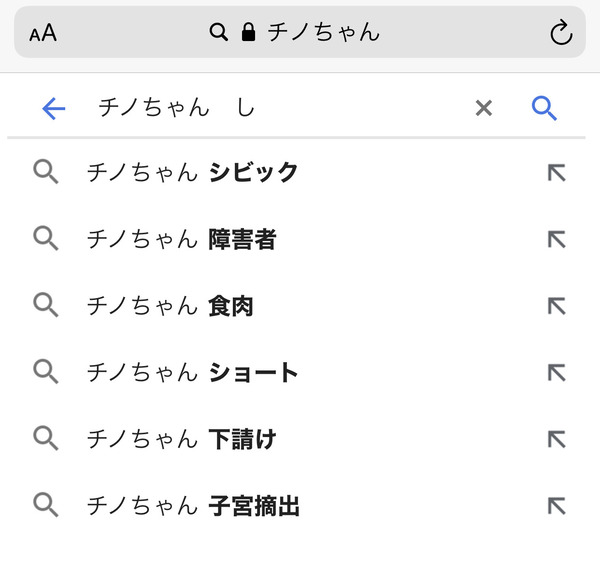Fill the query using the シビック arrow icon
Viewport: 600px width, 567px height.
pyautogui.click(x=556, y=173)
